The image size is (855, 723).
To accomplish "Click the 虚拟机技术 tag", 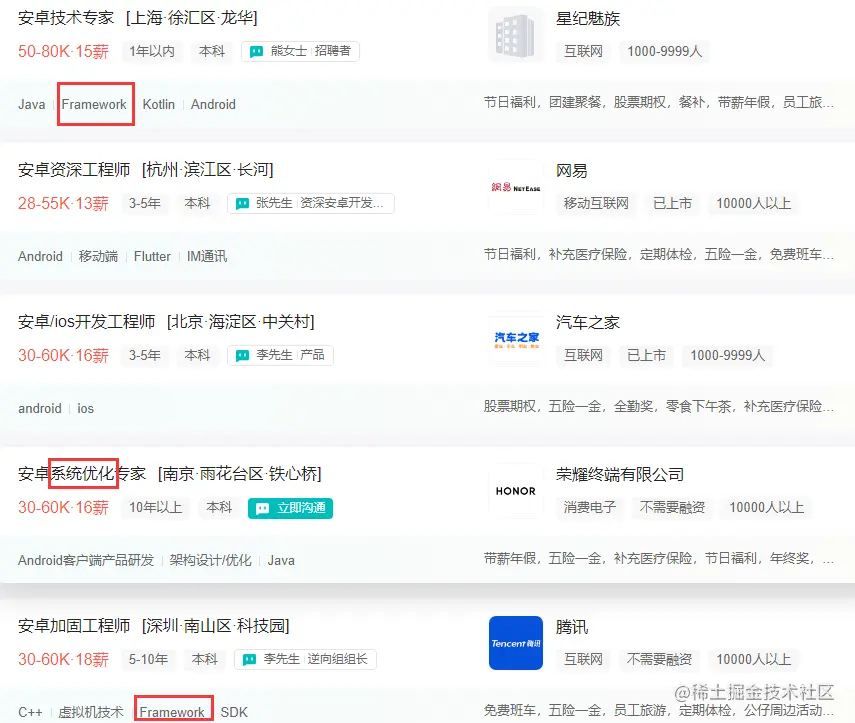I will pyautogui.click(x=91, y=712).
